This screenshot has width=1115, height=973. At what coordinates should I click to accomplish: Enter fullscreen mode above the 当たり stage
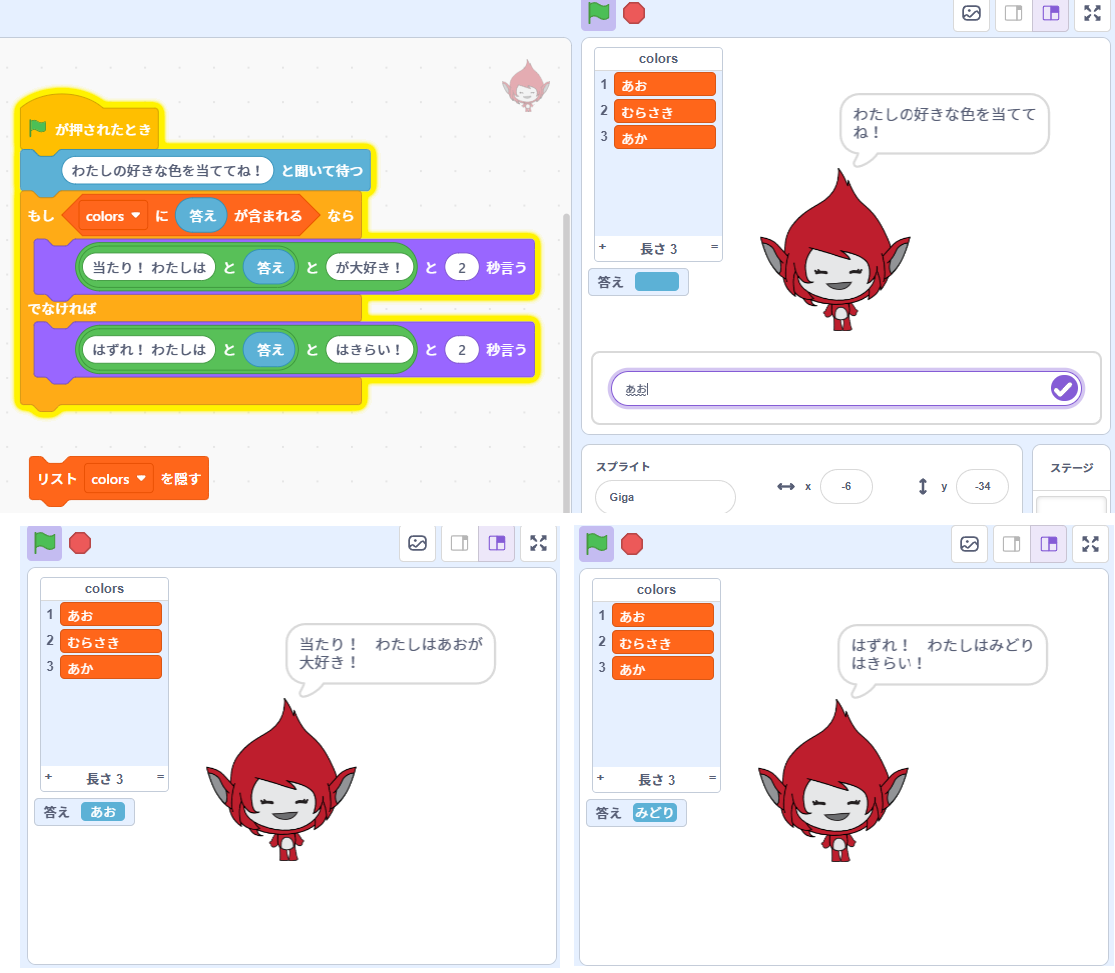(x=538, y=543)
